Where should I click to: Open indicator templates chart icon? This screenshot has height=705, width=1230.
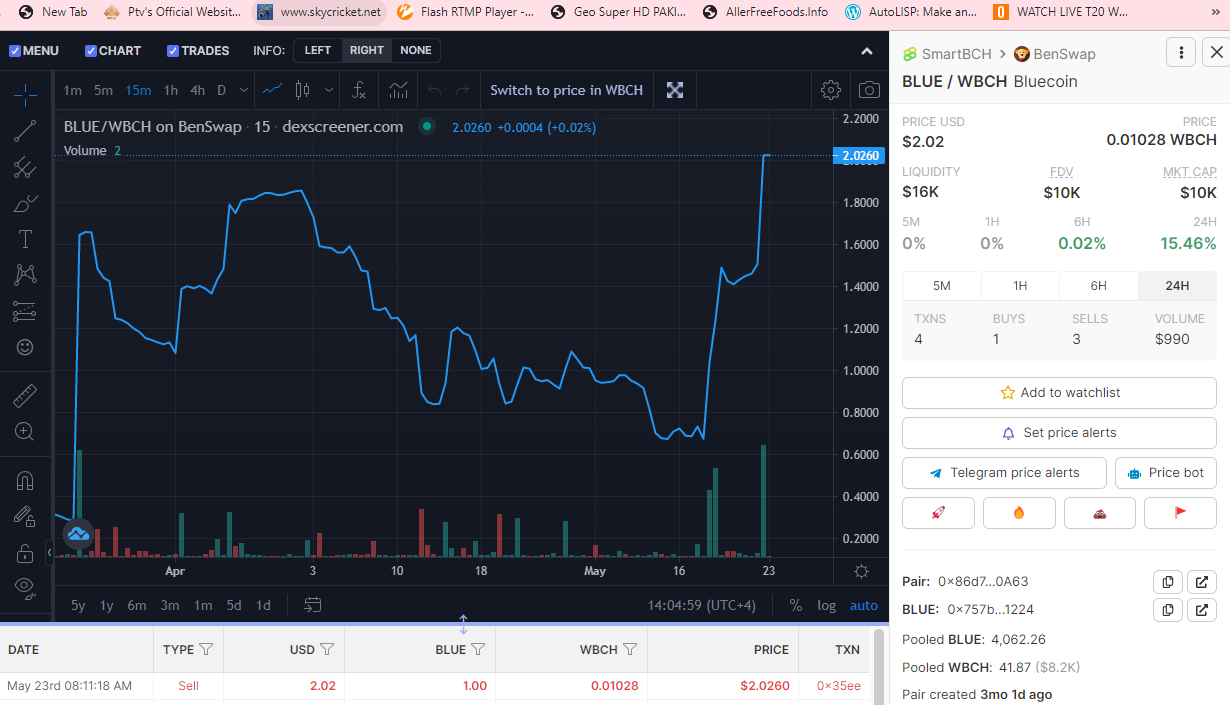[398, 90]
